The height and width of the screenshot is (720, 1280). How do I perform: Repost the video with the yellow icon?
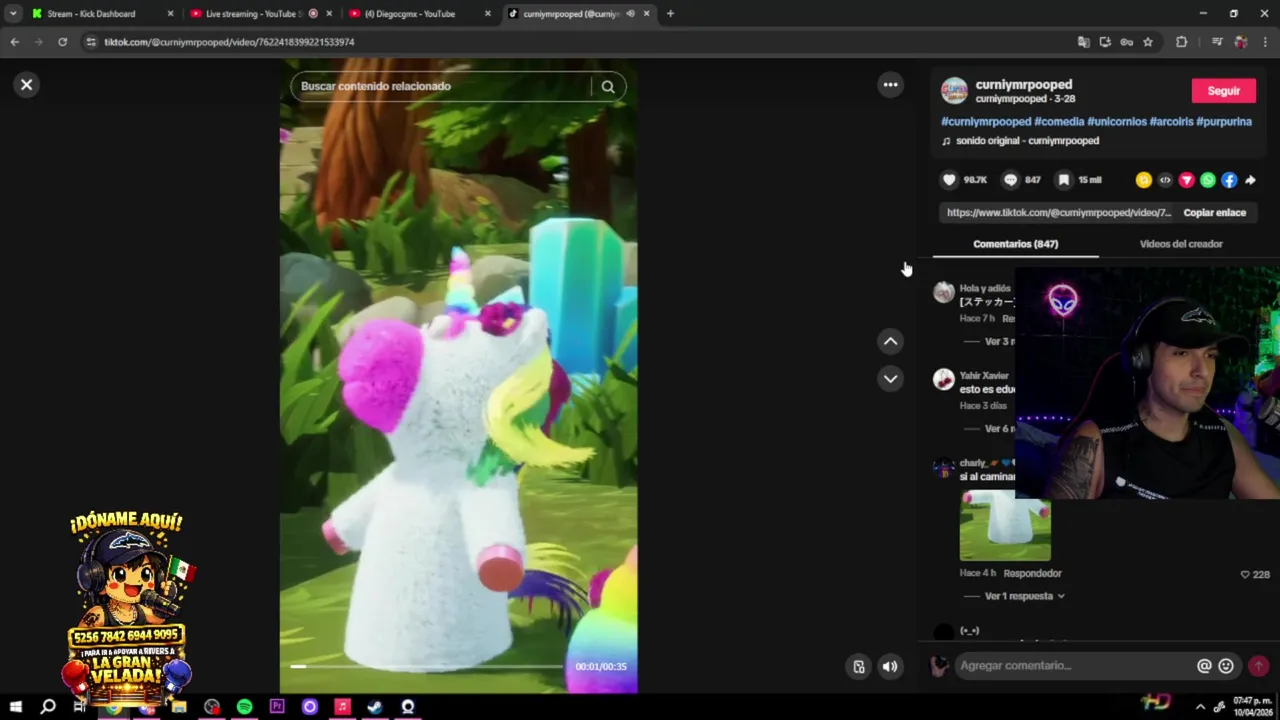1144,180
